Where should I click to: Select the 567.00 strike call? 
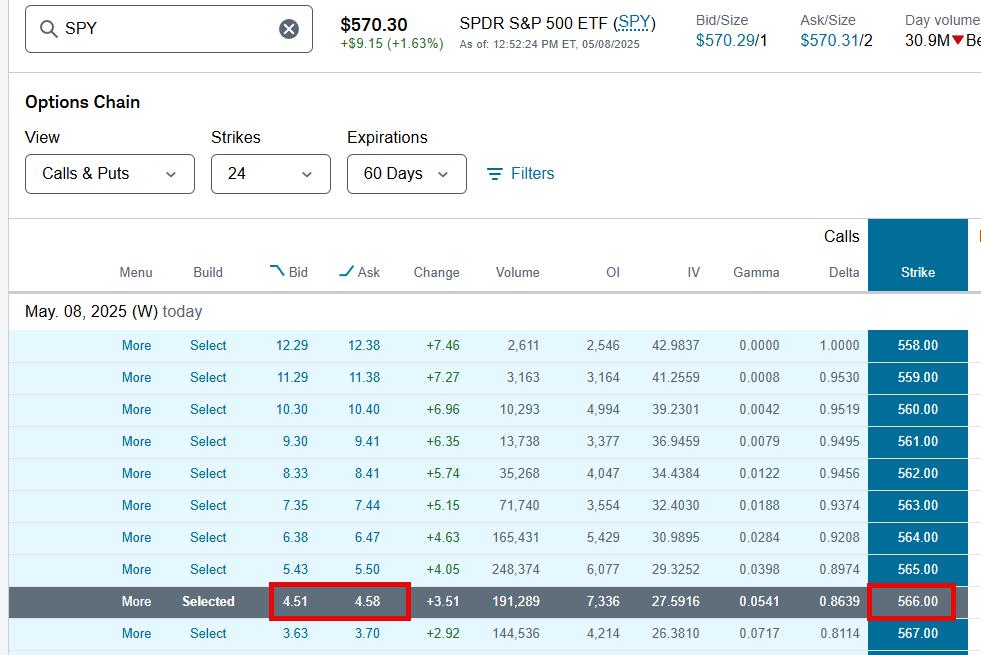coord(208,634)
